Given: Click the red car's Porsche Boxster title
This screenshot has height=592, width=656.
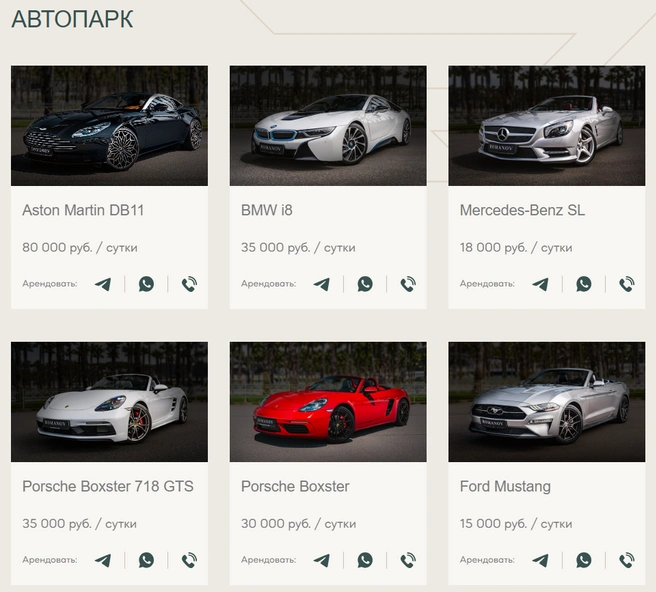Looking at the screenshot, I should tap(295, 486).
